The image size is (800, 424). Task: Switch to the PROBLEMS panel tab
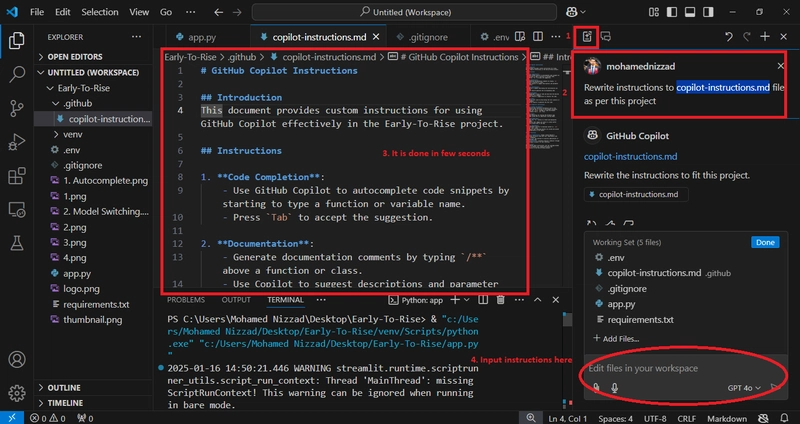pos(186,300)
